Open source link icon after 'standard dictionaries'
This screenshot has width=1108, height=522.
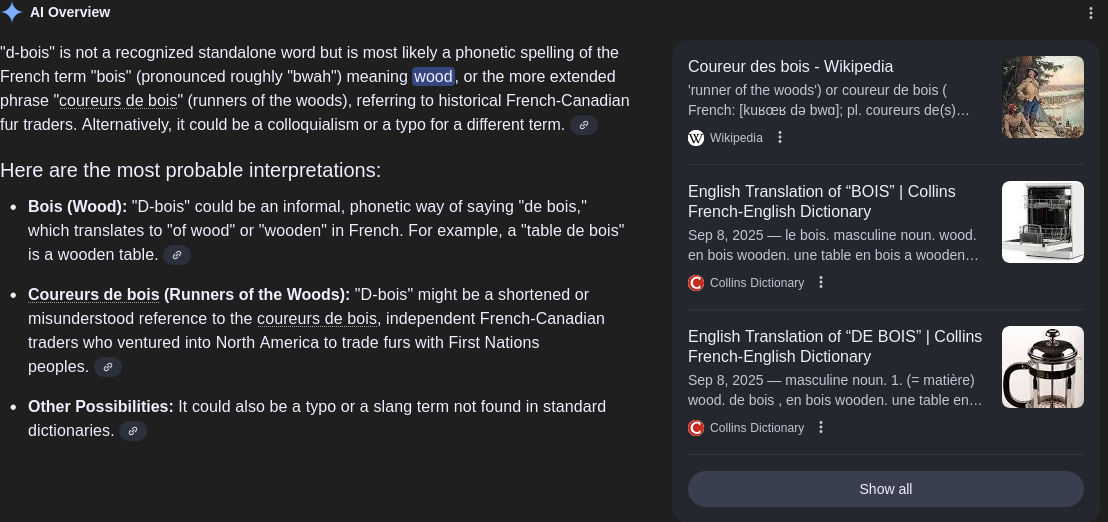(x=133, y=431)
